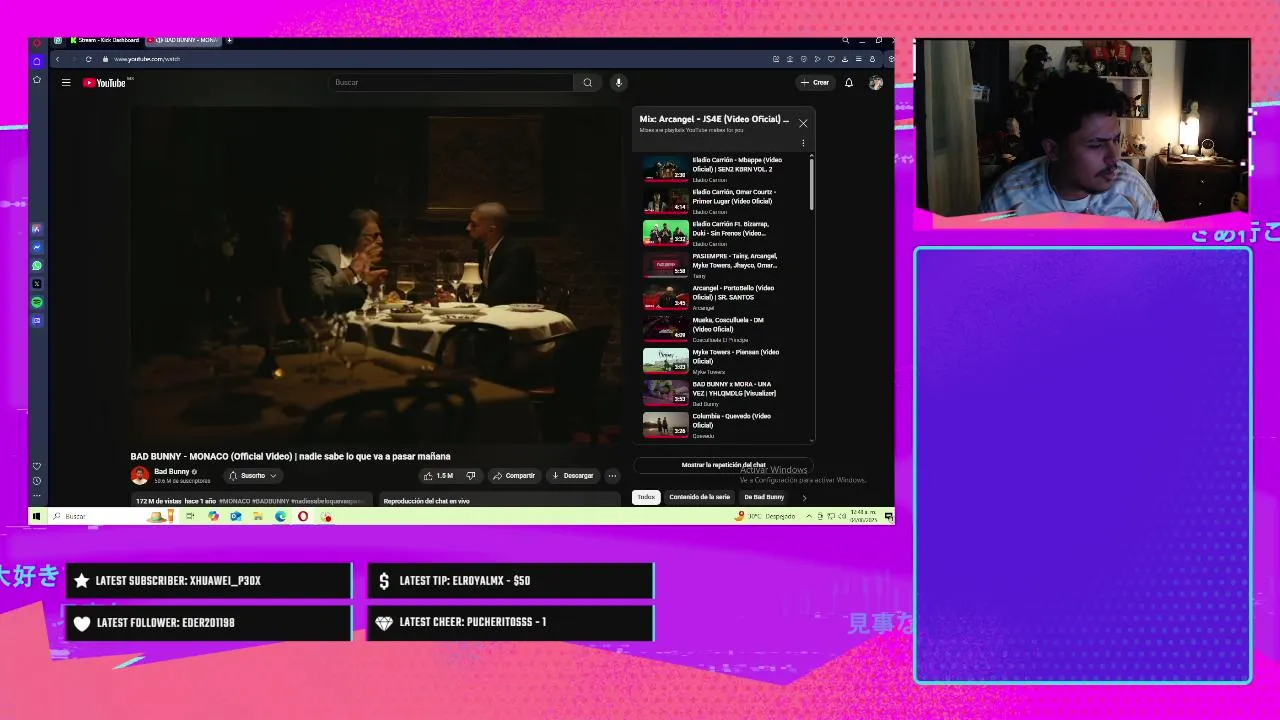This screenshot has width=1280, height=720.
Task: Like the MONACO video
Action: coord(438,476)
